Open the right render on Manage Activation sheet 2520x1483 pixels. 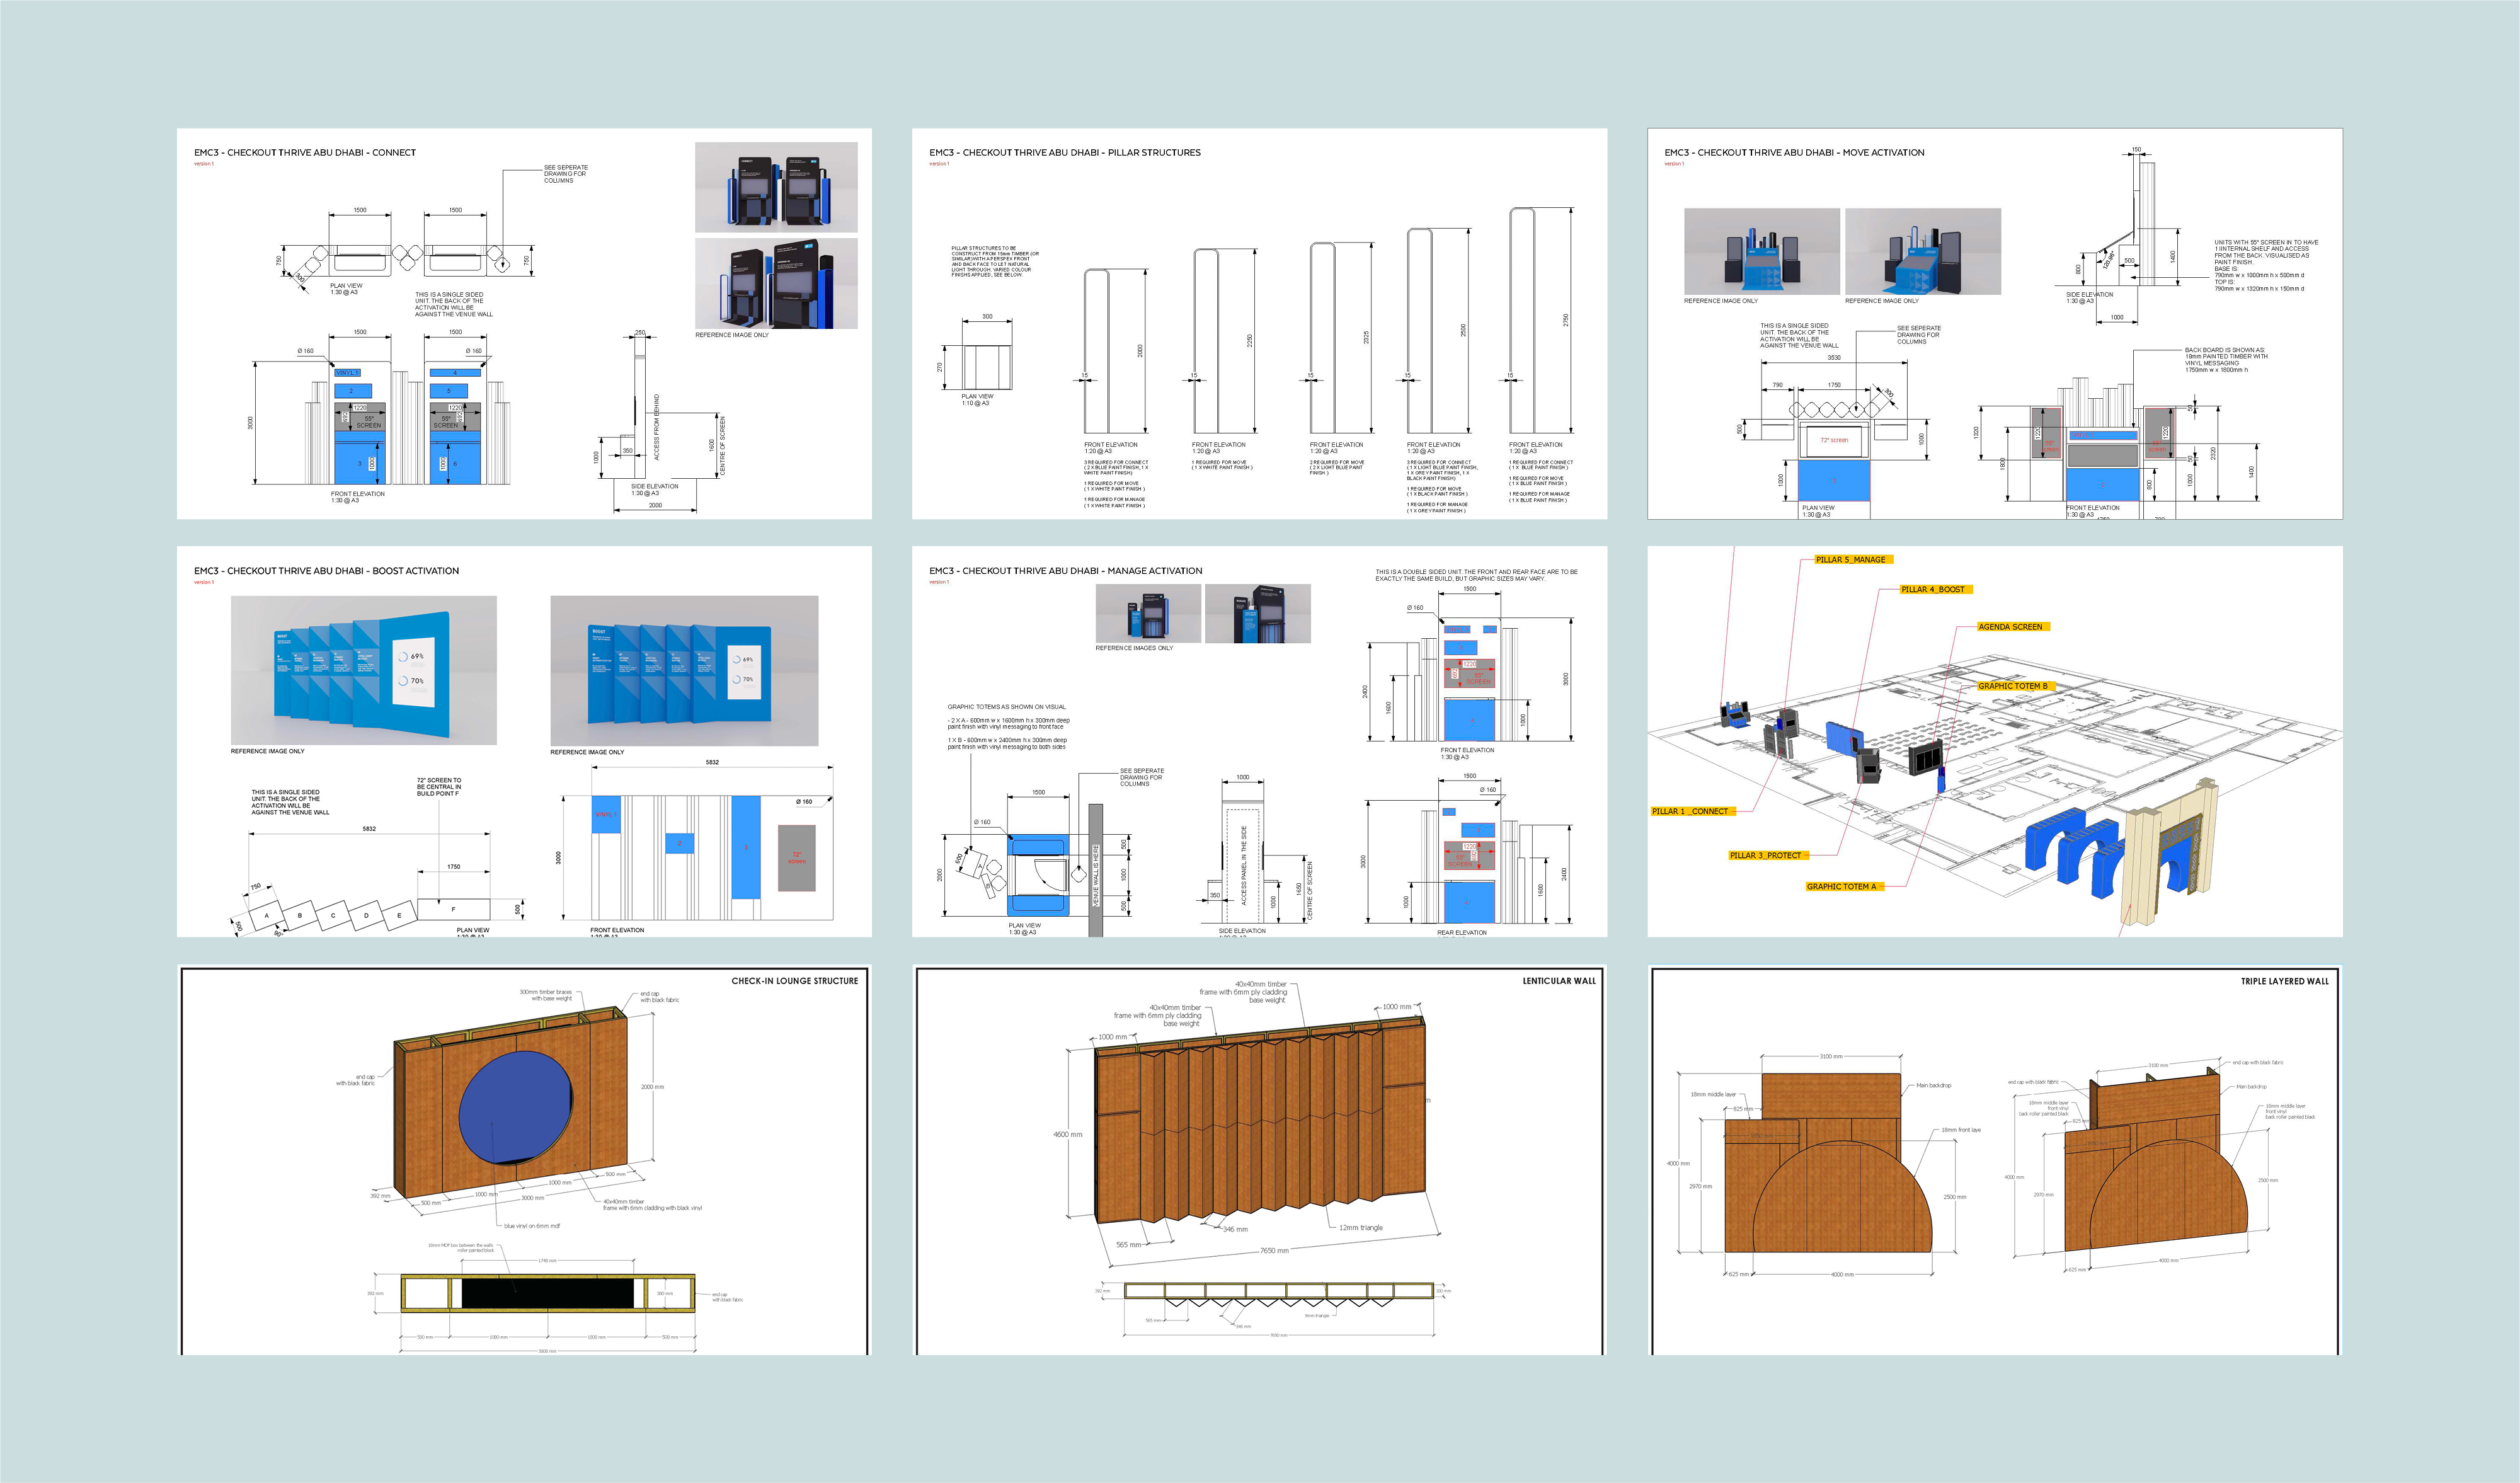(1258, 613)
